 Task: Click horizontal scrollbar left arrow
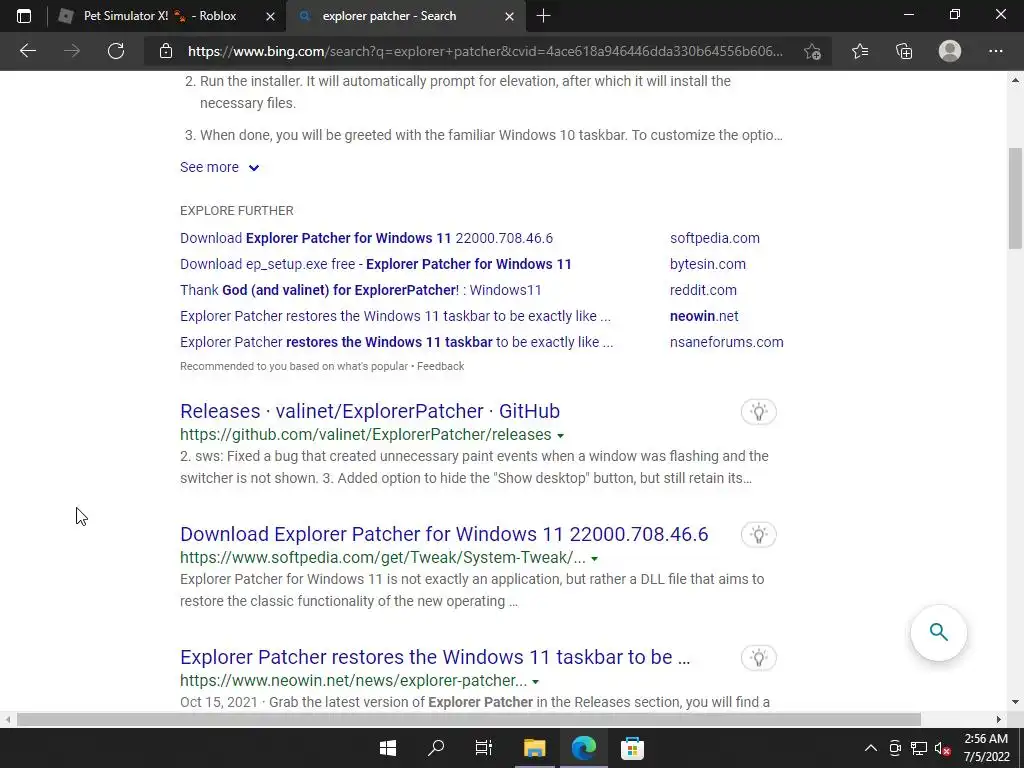click(8, 719)
